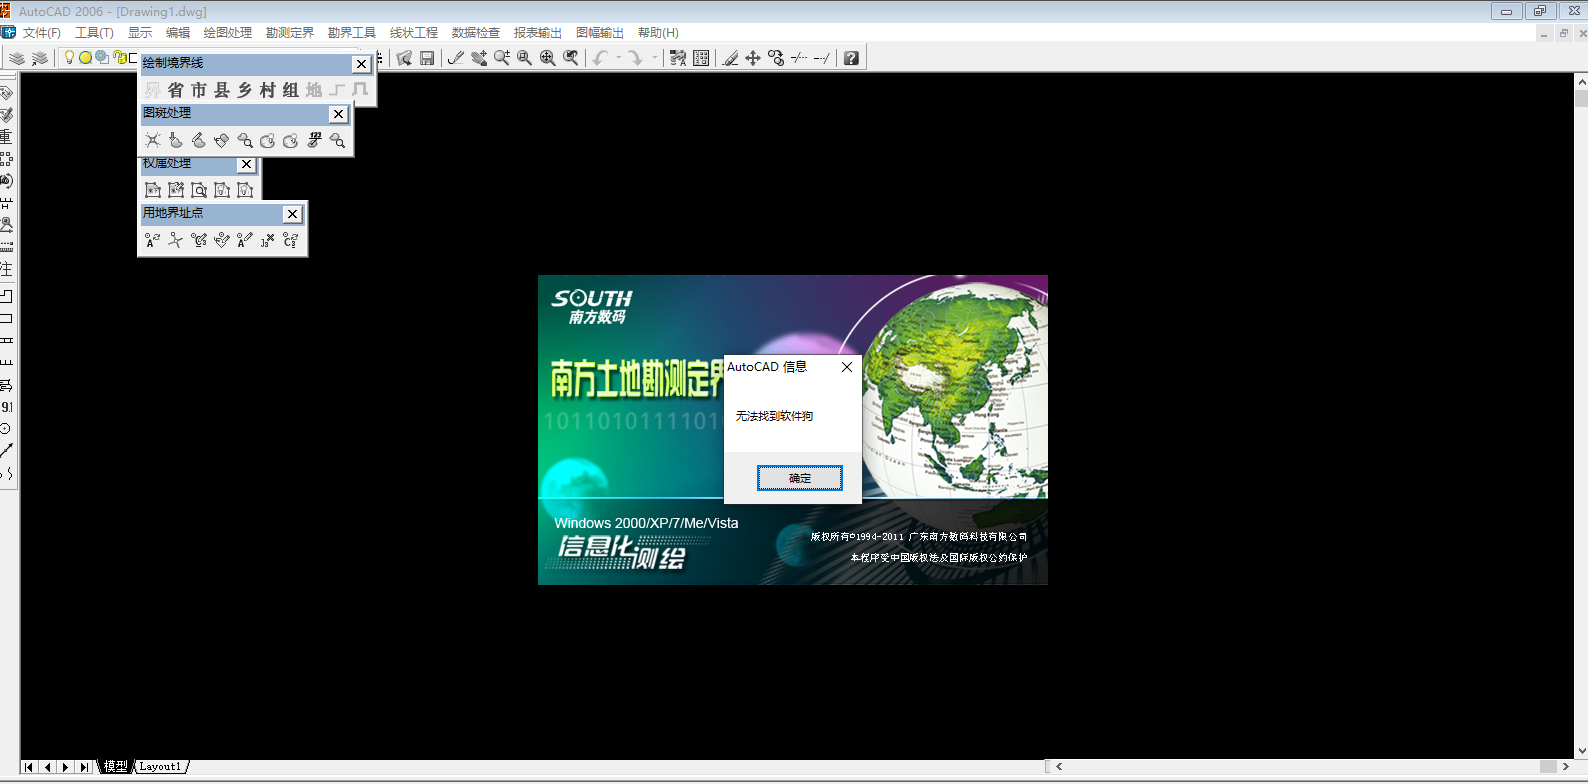This screenshot has width=1588, height=784.
Task: Close the 用地界址点 toolbar
Action: (x=292, y=214)
